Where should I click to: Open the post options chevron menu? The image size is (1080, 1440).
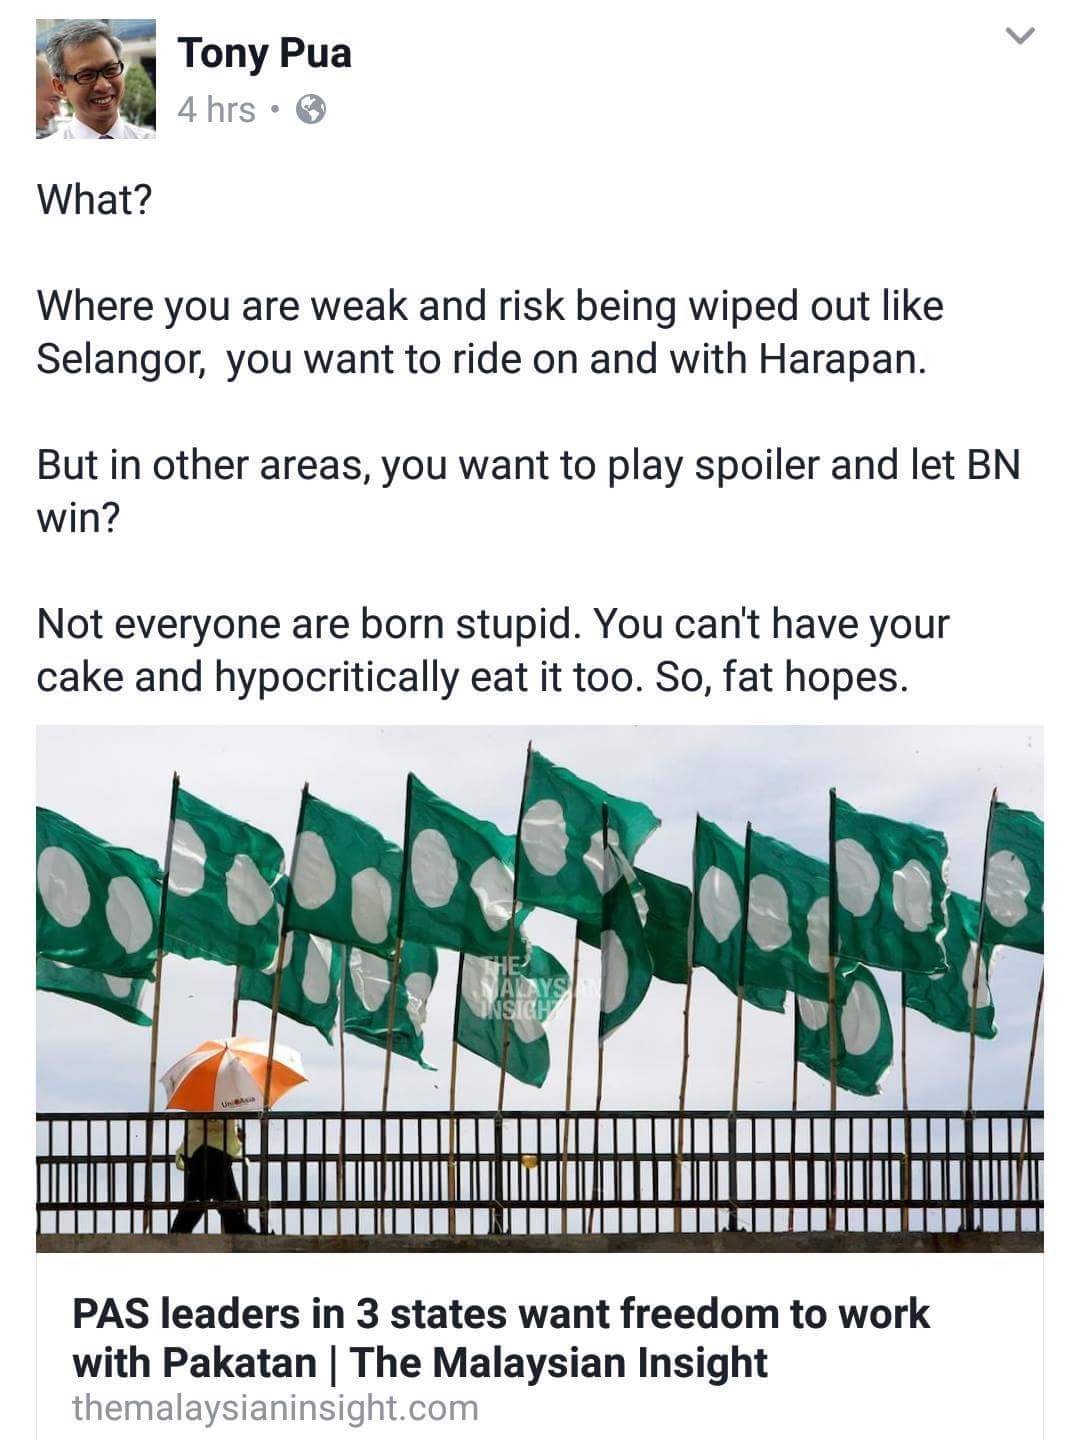pos(1019,37)
